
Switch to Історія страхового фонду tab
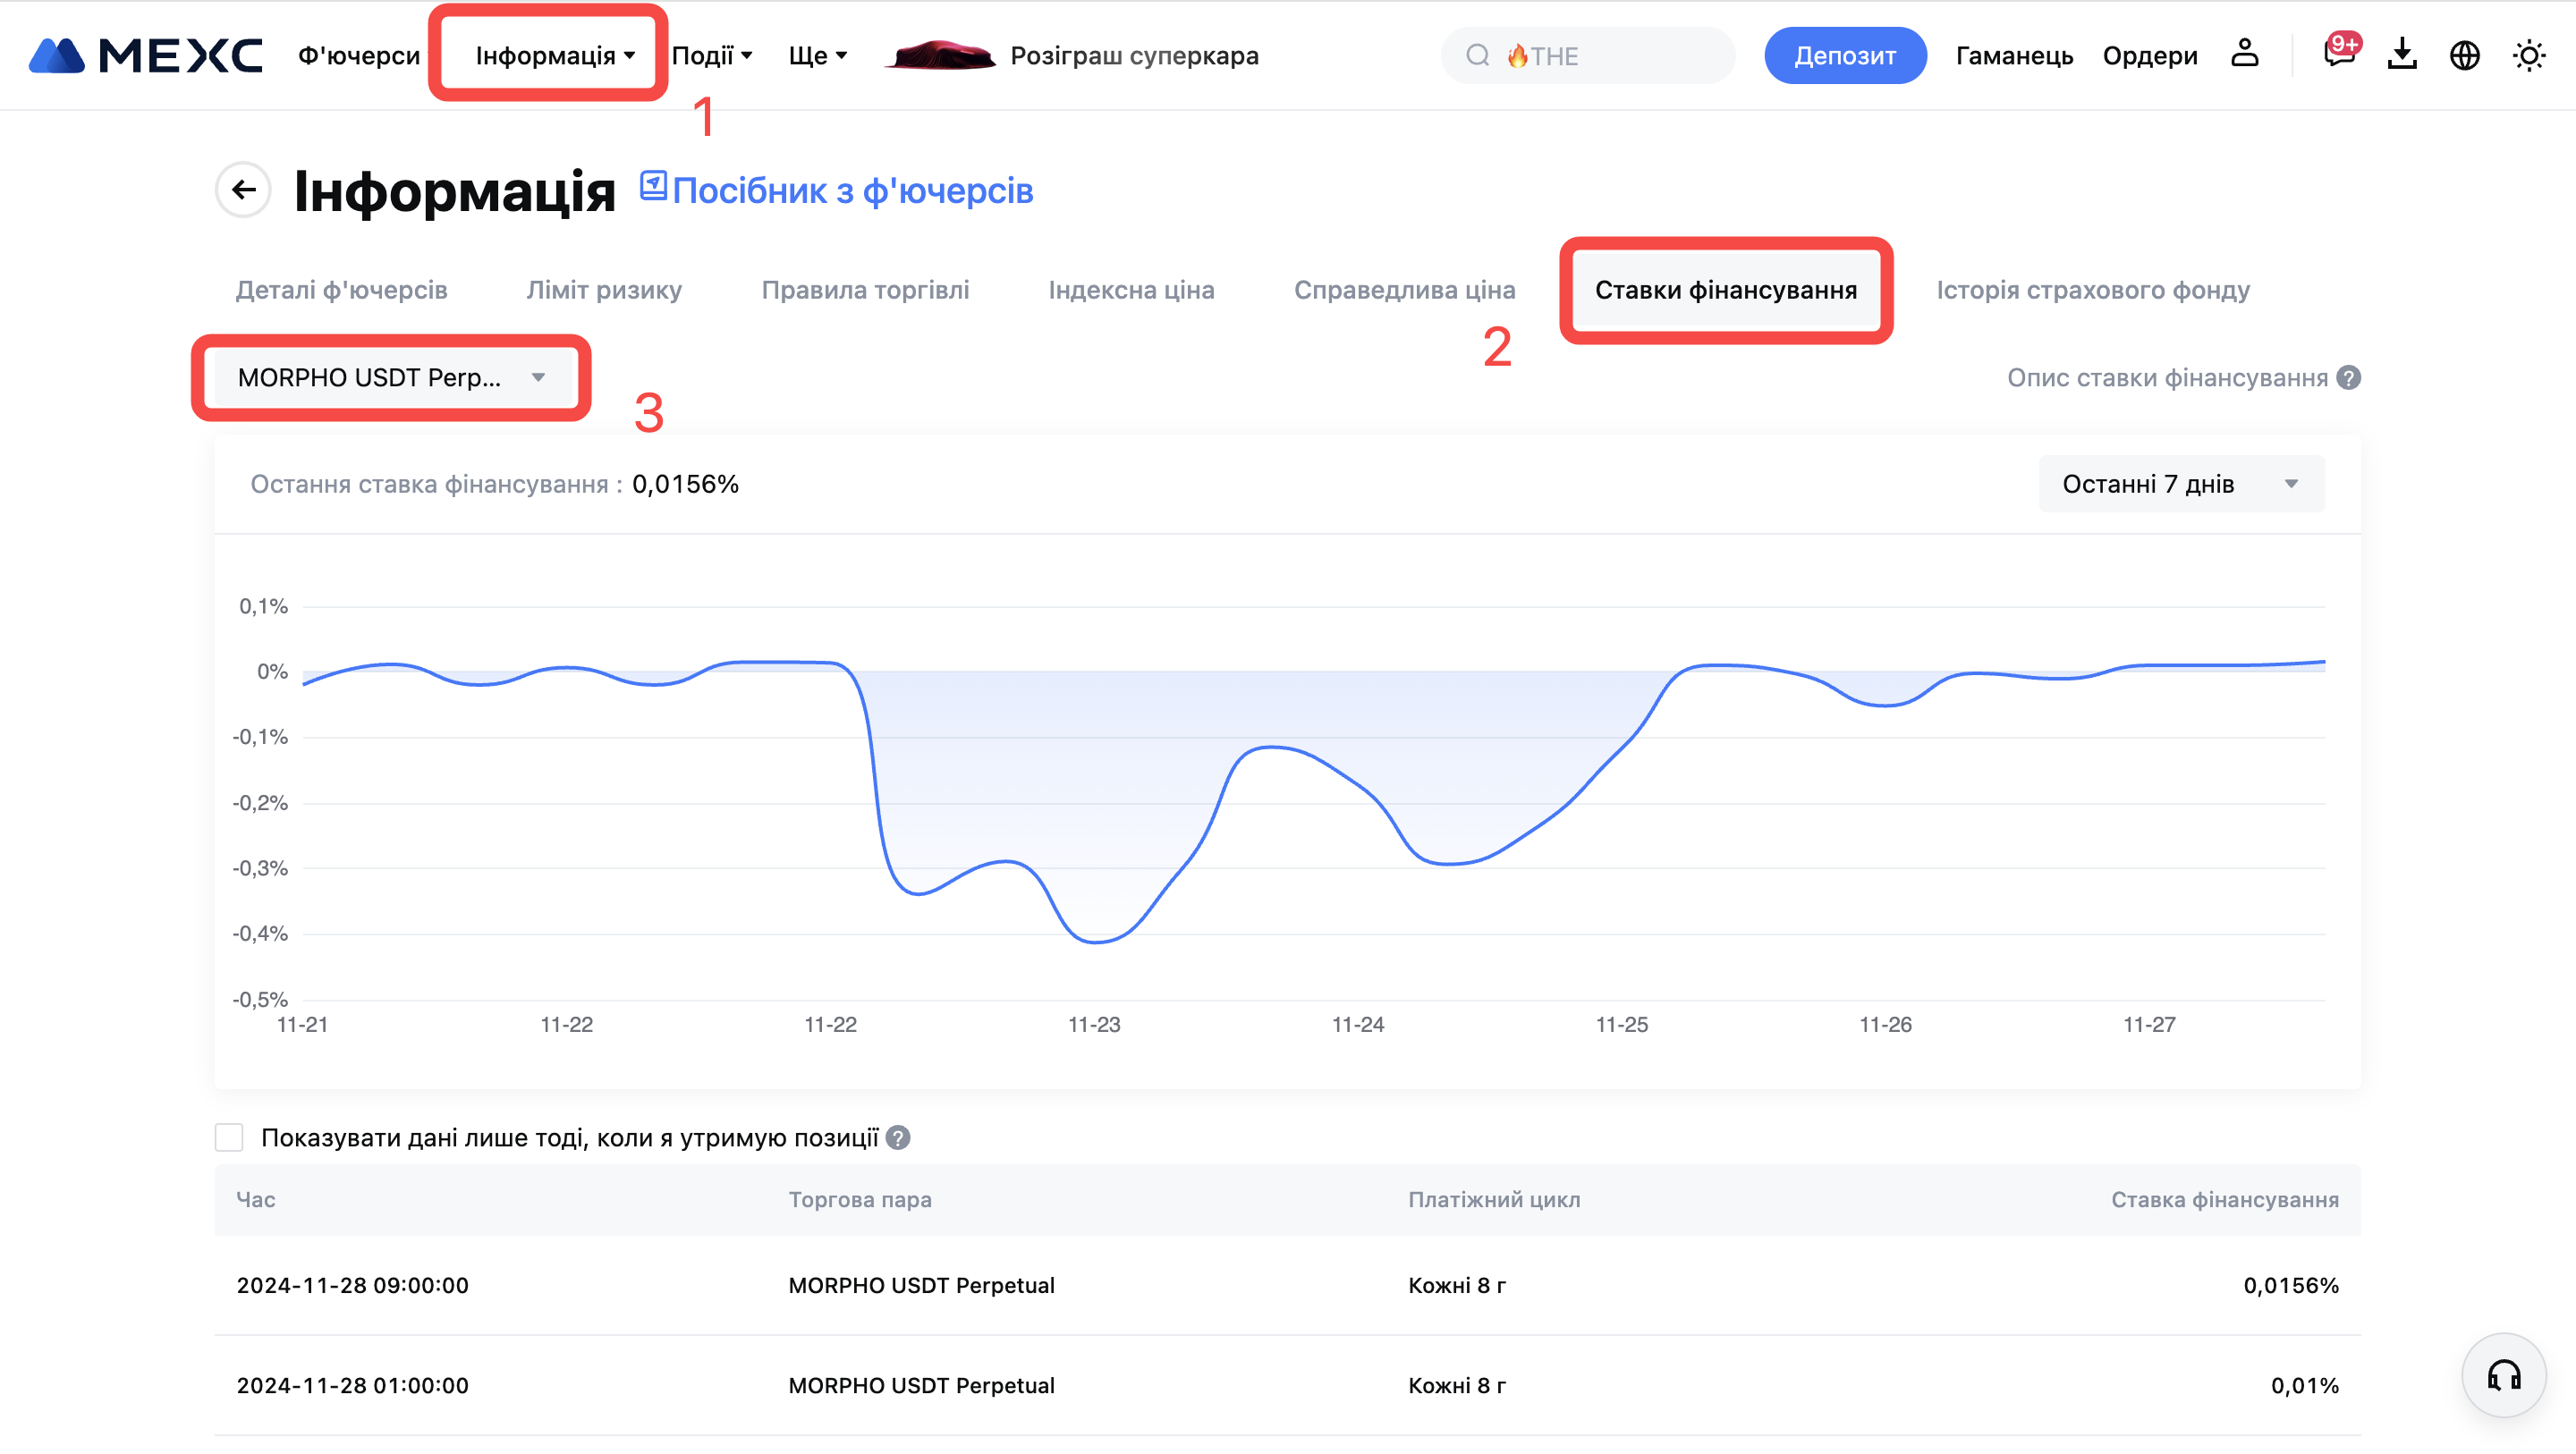pos(2092,290)
